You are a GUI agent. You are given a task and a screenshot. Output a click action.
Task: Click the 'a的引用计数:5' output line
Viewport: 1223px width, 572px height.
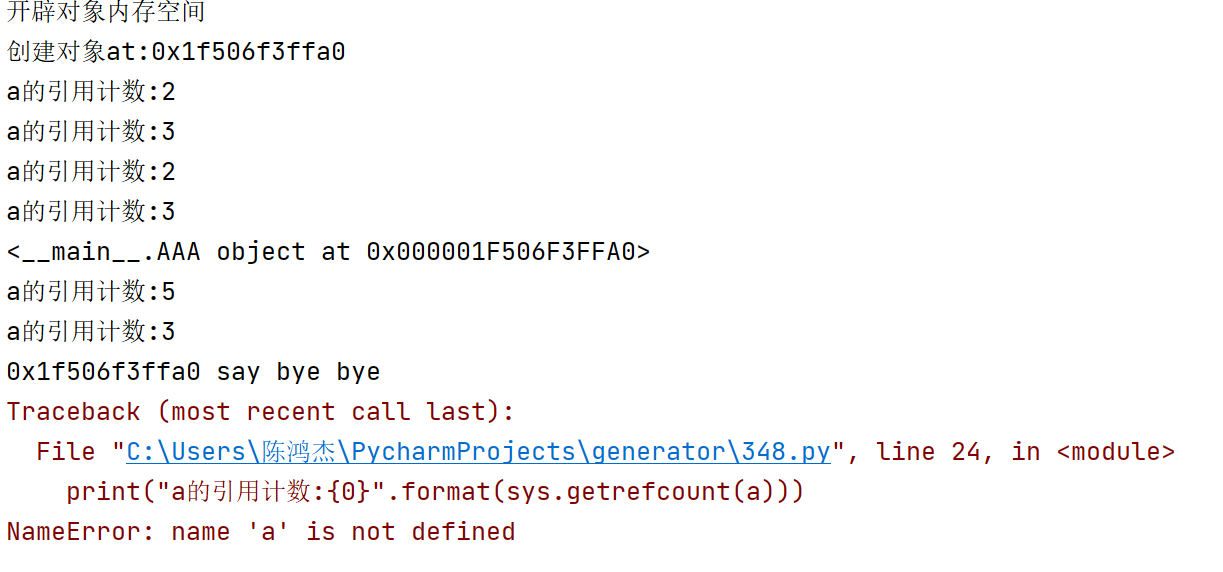(x=91, y=292)
